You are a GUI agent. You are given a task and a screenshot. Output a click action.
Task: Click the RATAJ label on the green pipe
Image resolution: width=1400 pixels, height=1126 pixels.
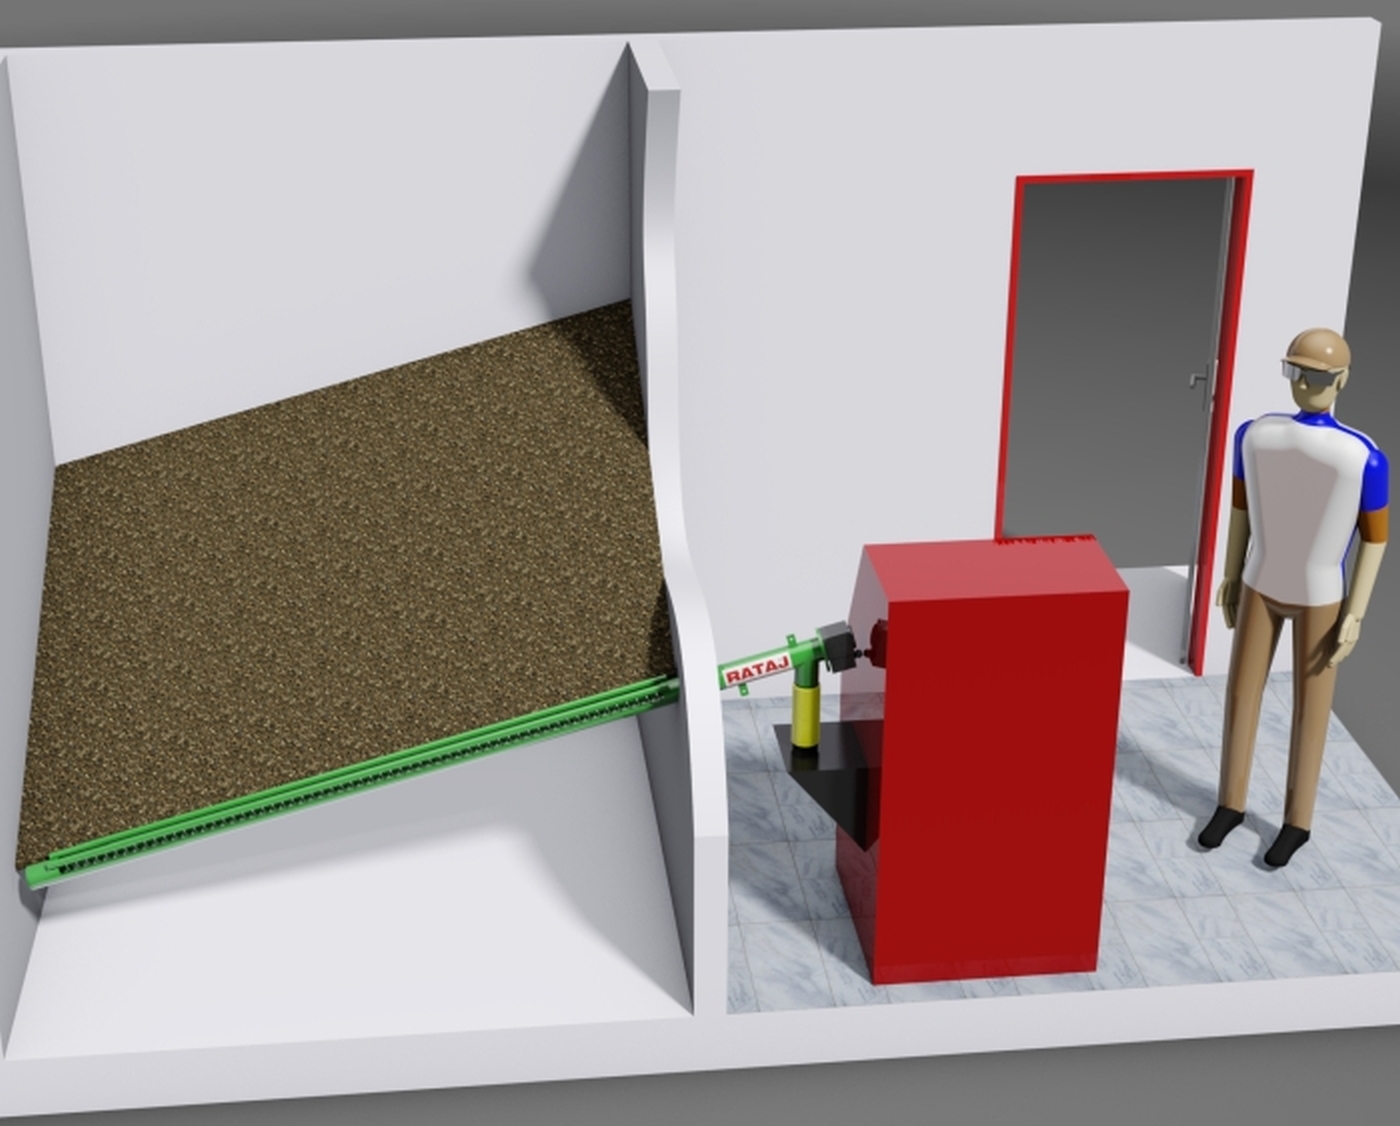(x=757, y=669)
